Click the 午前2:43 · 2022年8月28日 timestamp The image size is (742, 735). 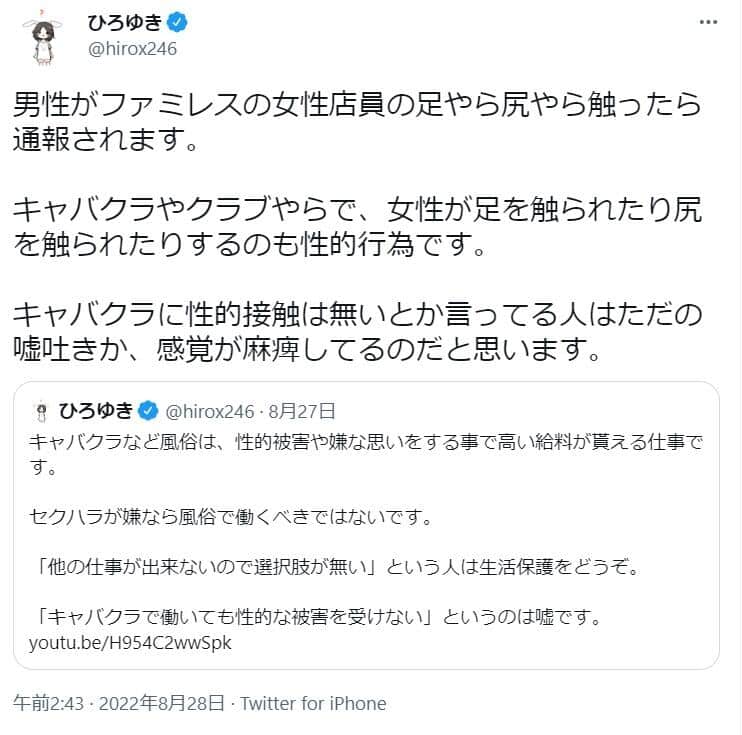(118, 703)
